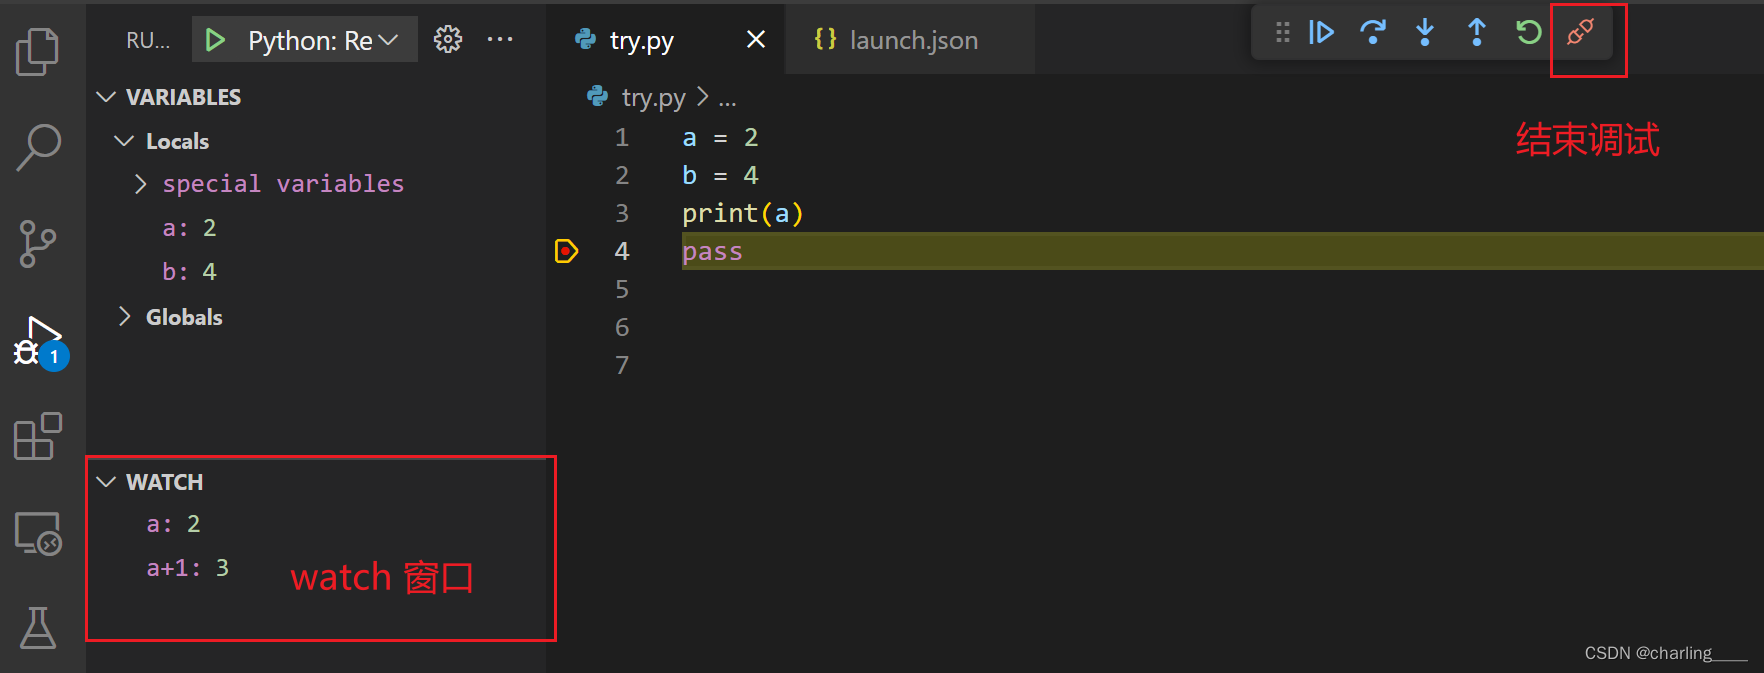The width and height of the screenshot is (1764, 673).
Task: Click Step Over in the debug toolbar
Action: 1373,32
